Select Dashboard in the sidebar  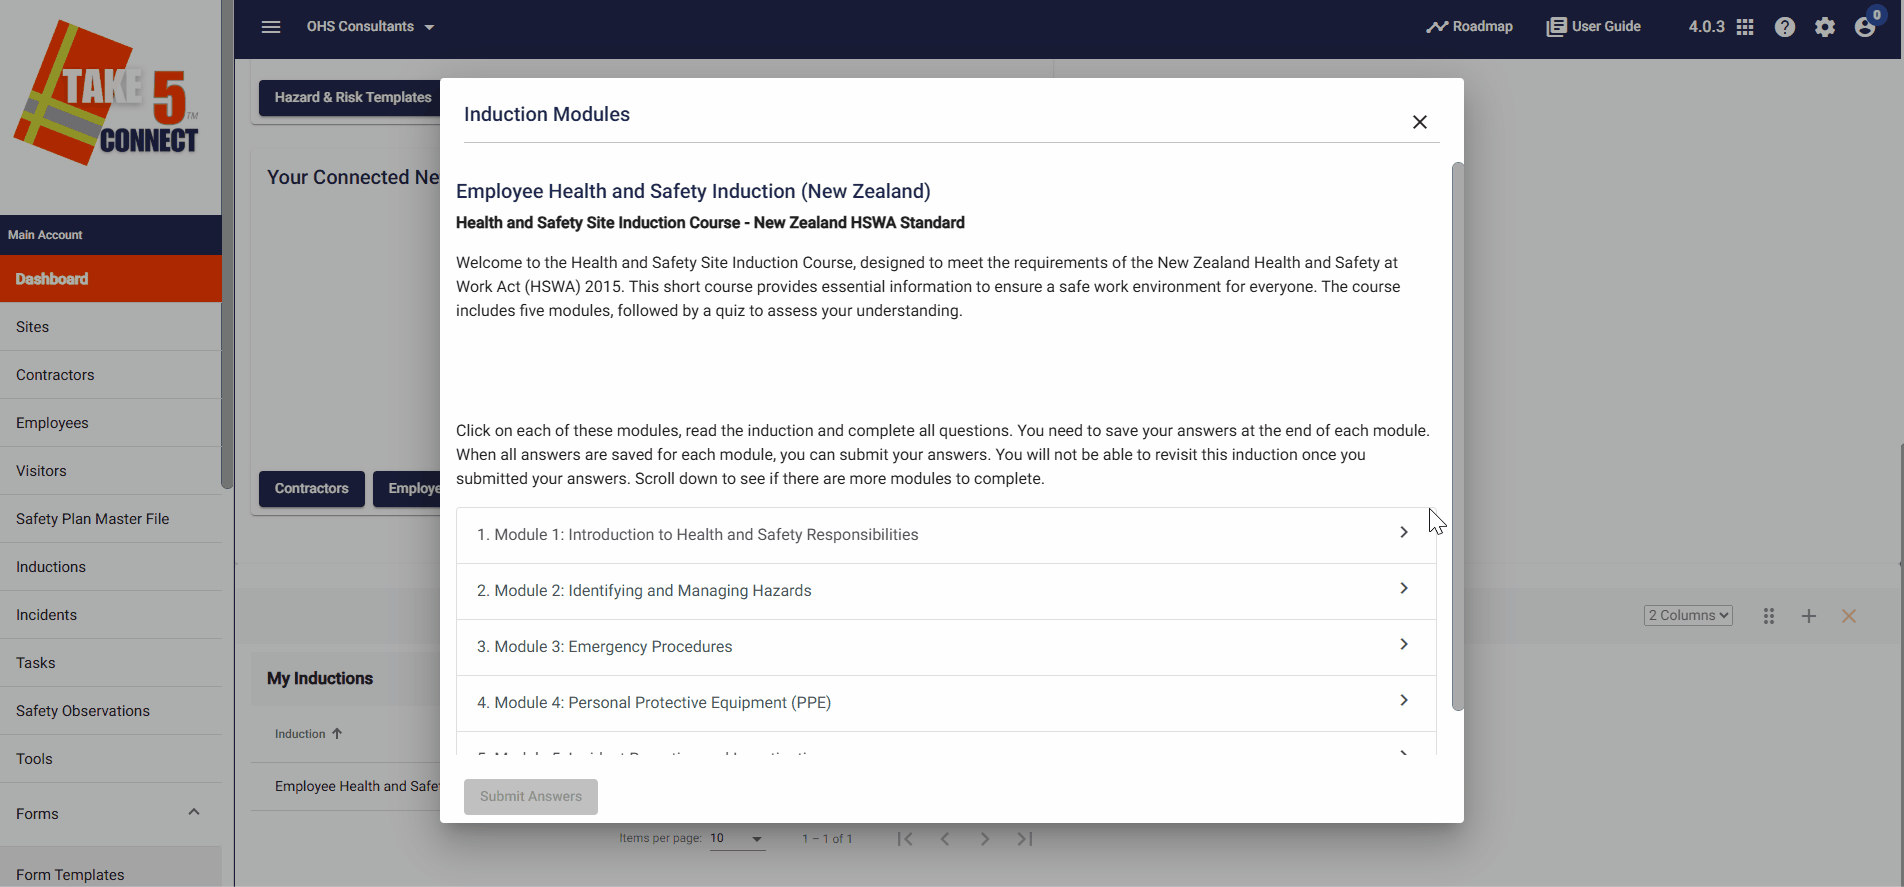pyautogui.click(x=111, y=279)
